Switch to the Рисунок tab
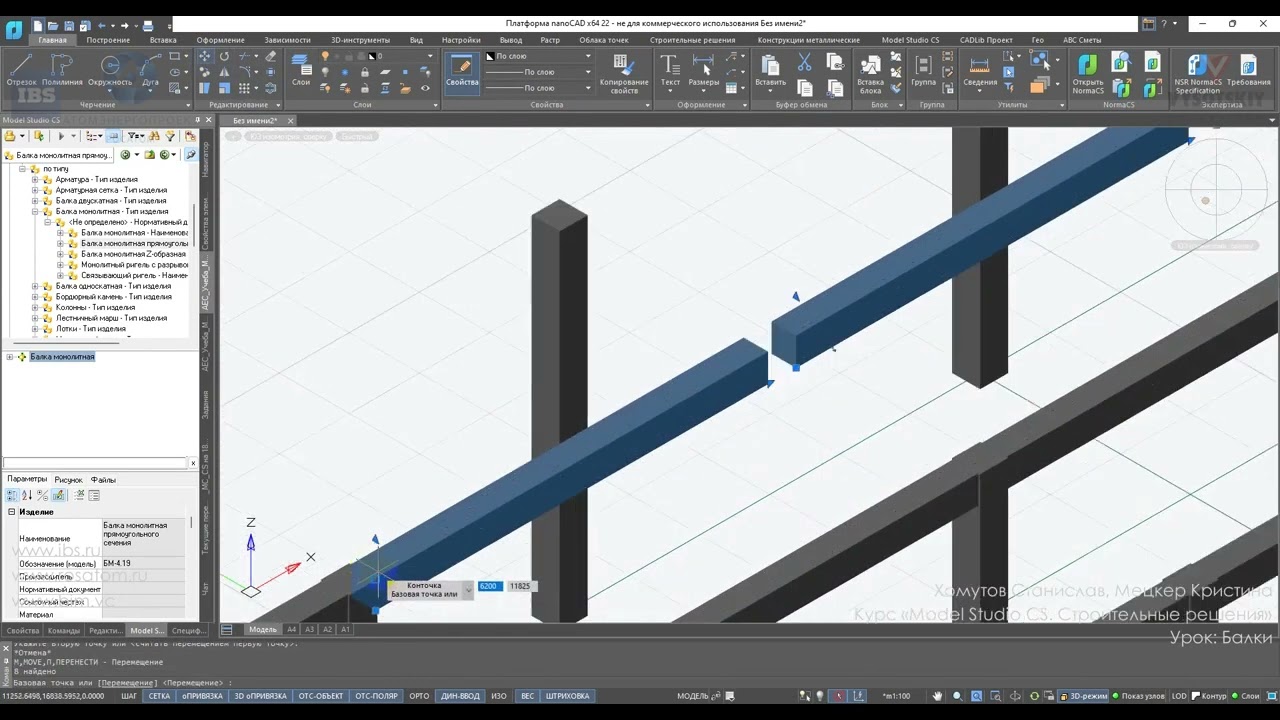 tap(69, 480)
